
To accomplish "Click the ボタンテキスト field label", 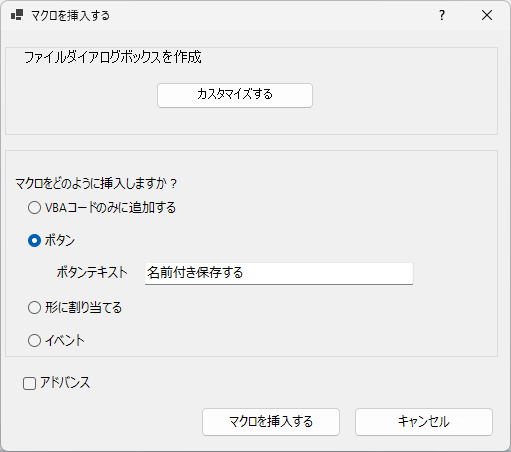I will (92, 272).
